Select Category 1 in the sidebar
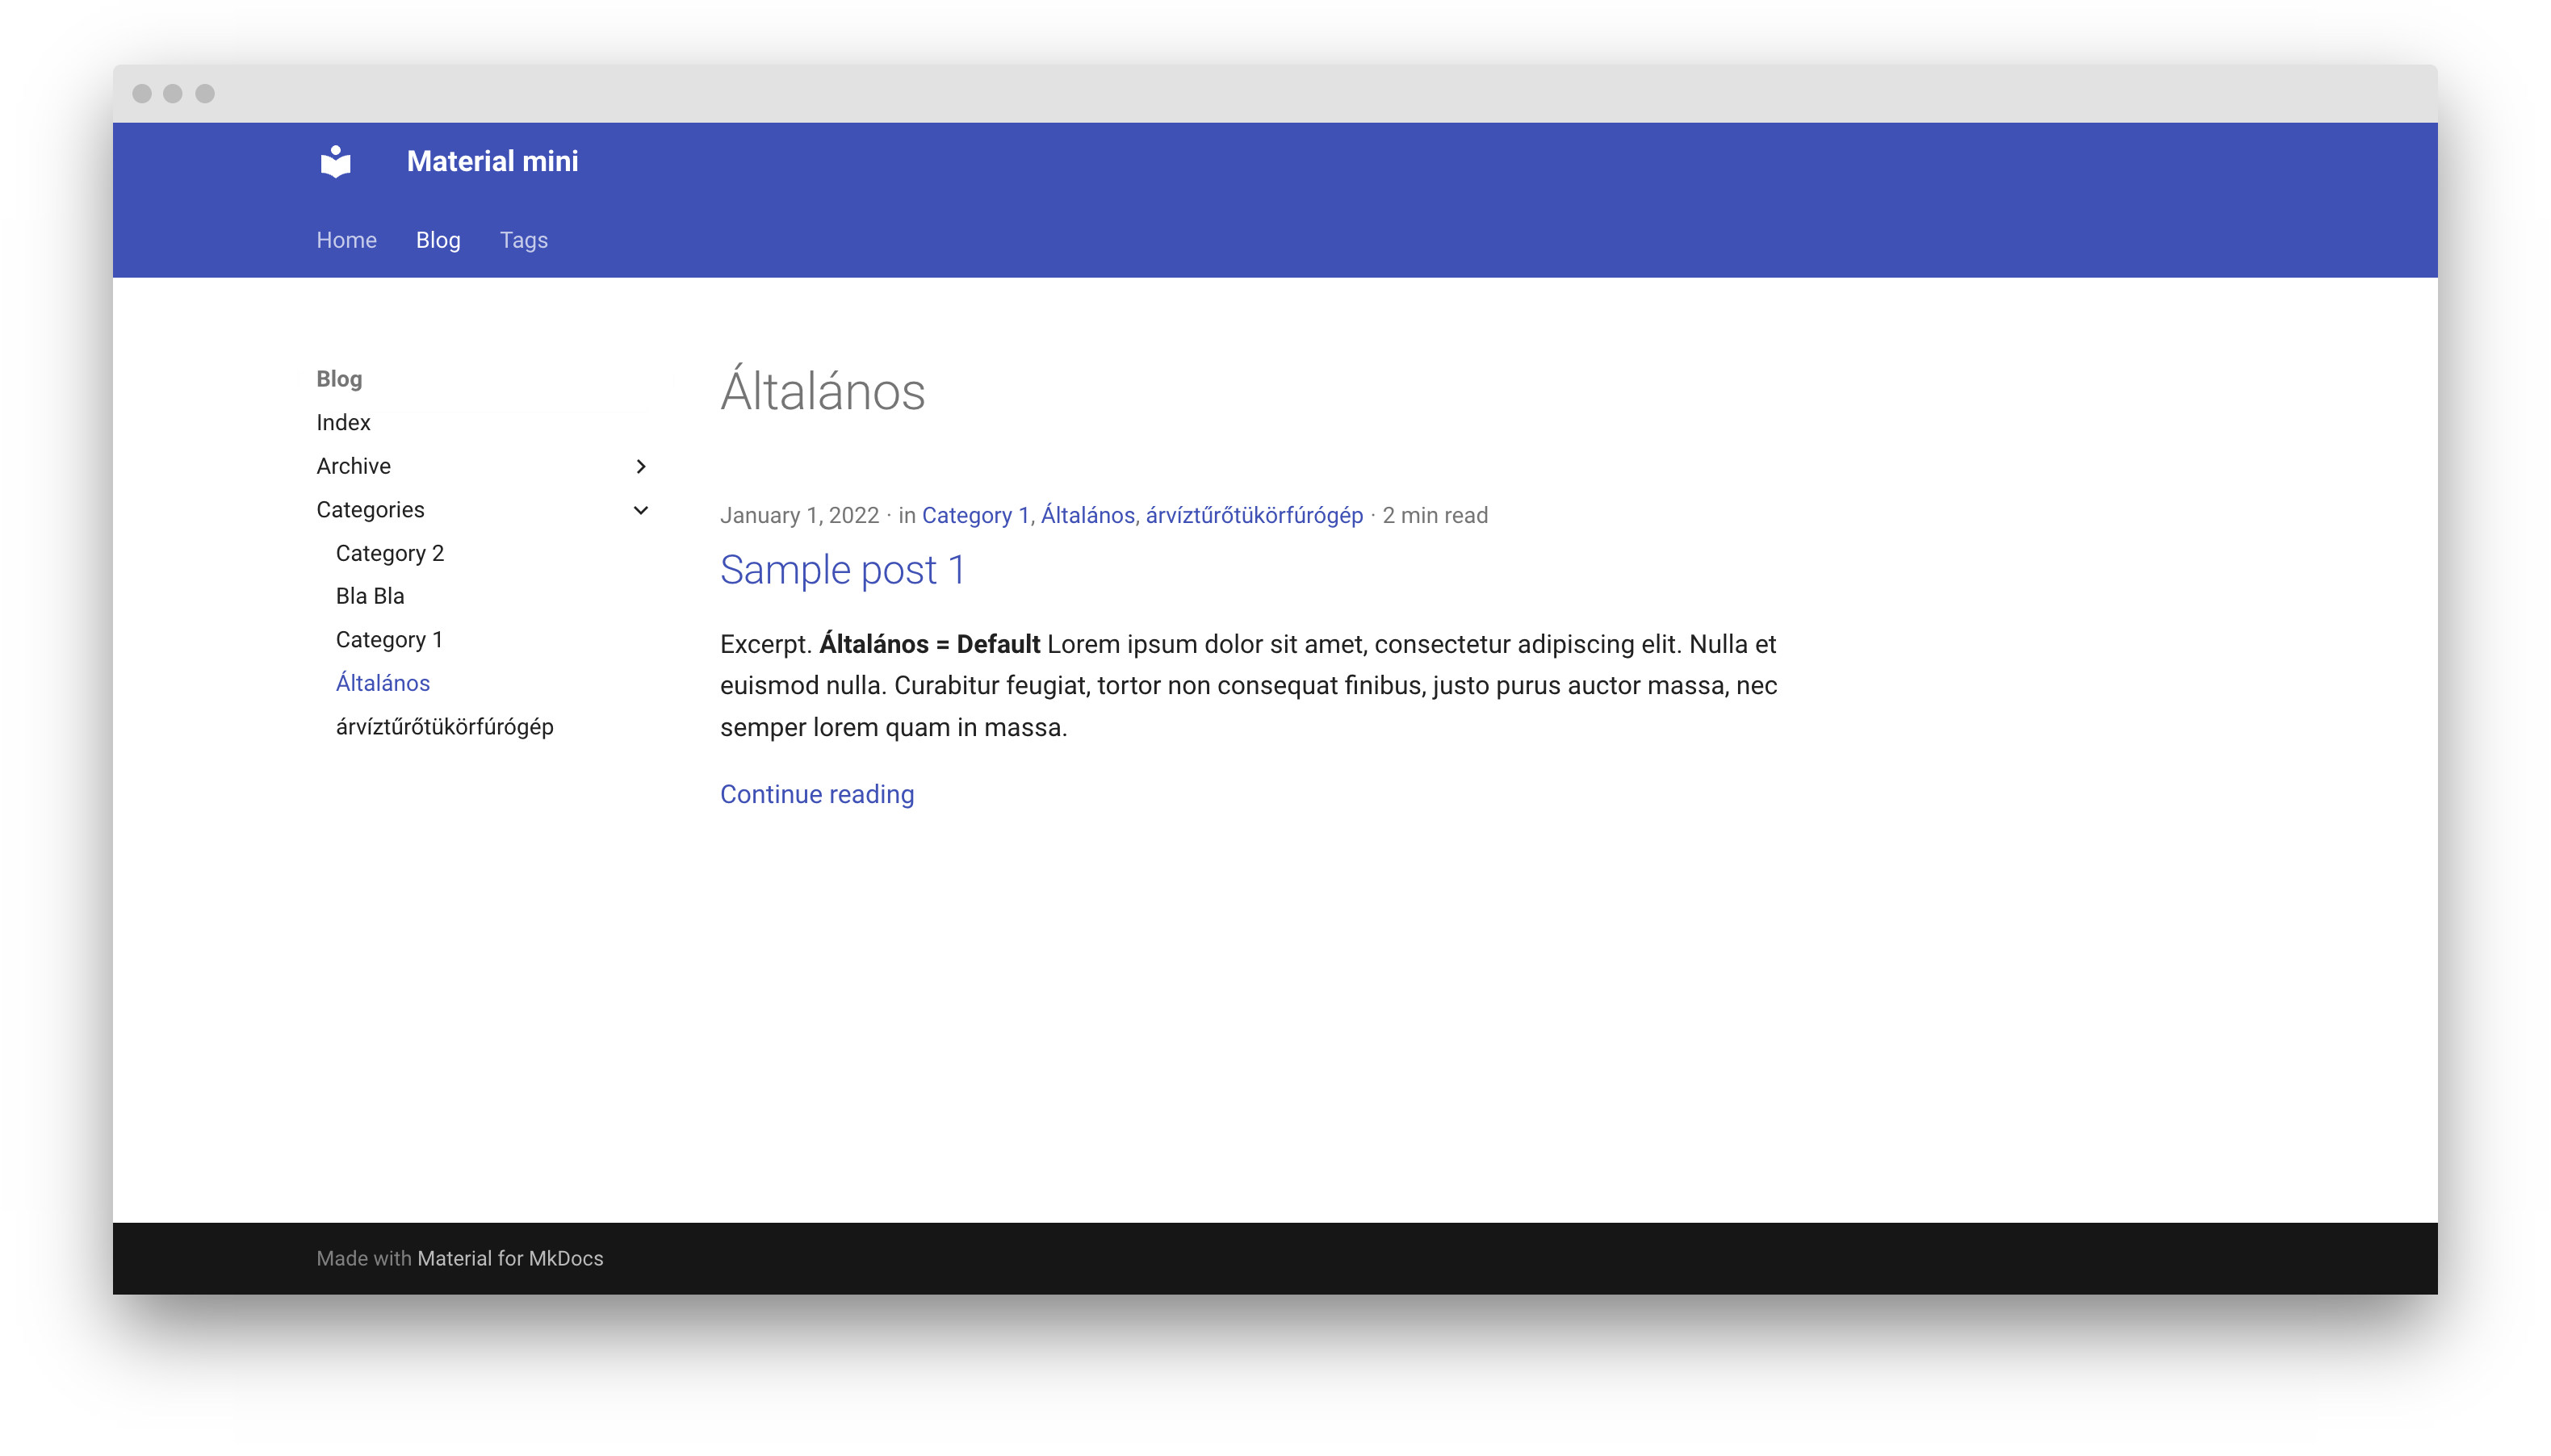This screenshot has width=2551, height=1456. [389, 639]
